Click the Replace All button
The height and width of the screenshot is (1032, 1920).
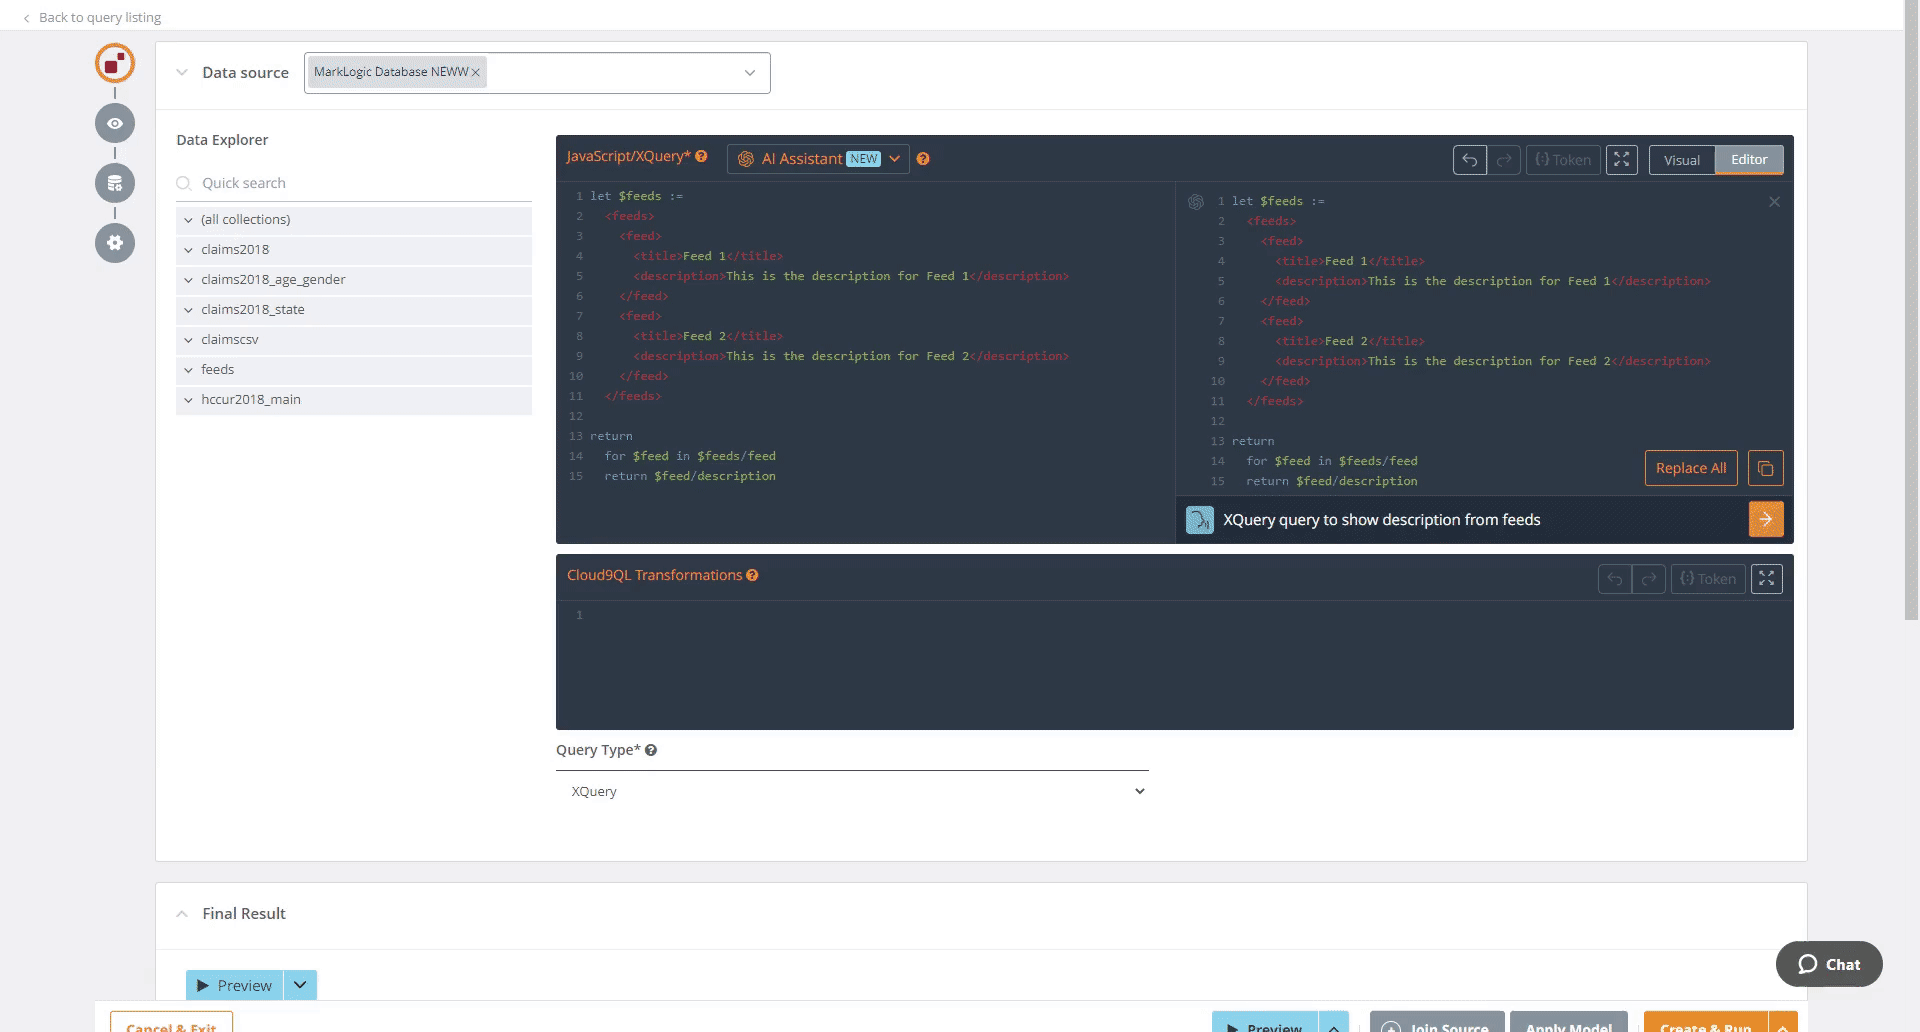point(1690,467)
